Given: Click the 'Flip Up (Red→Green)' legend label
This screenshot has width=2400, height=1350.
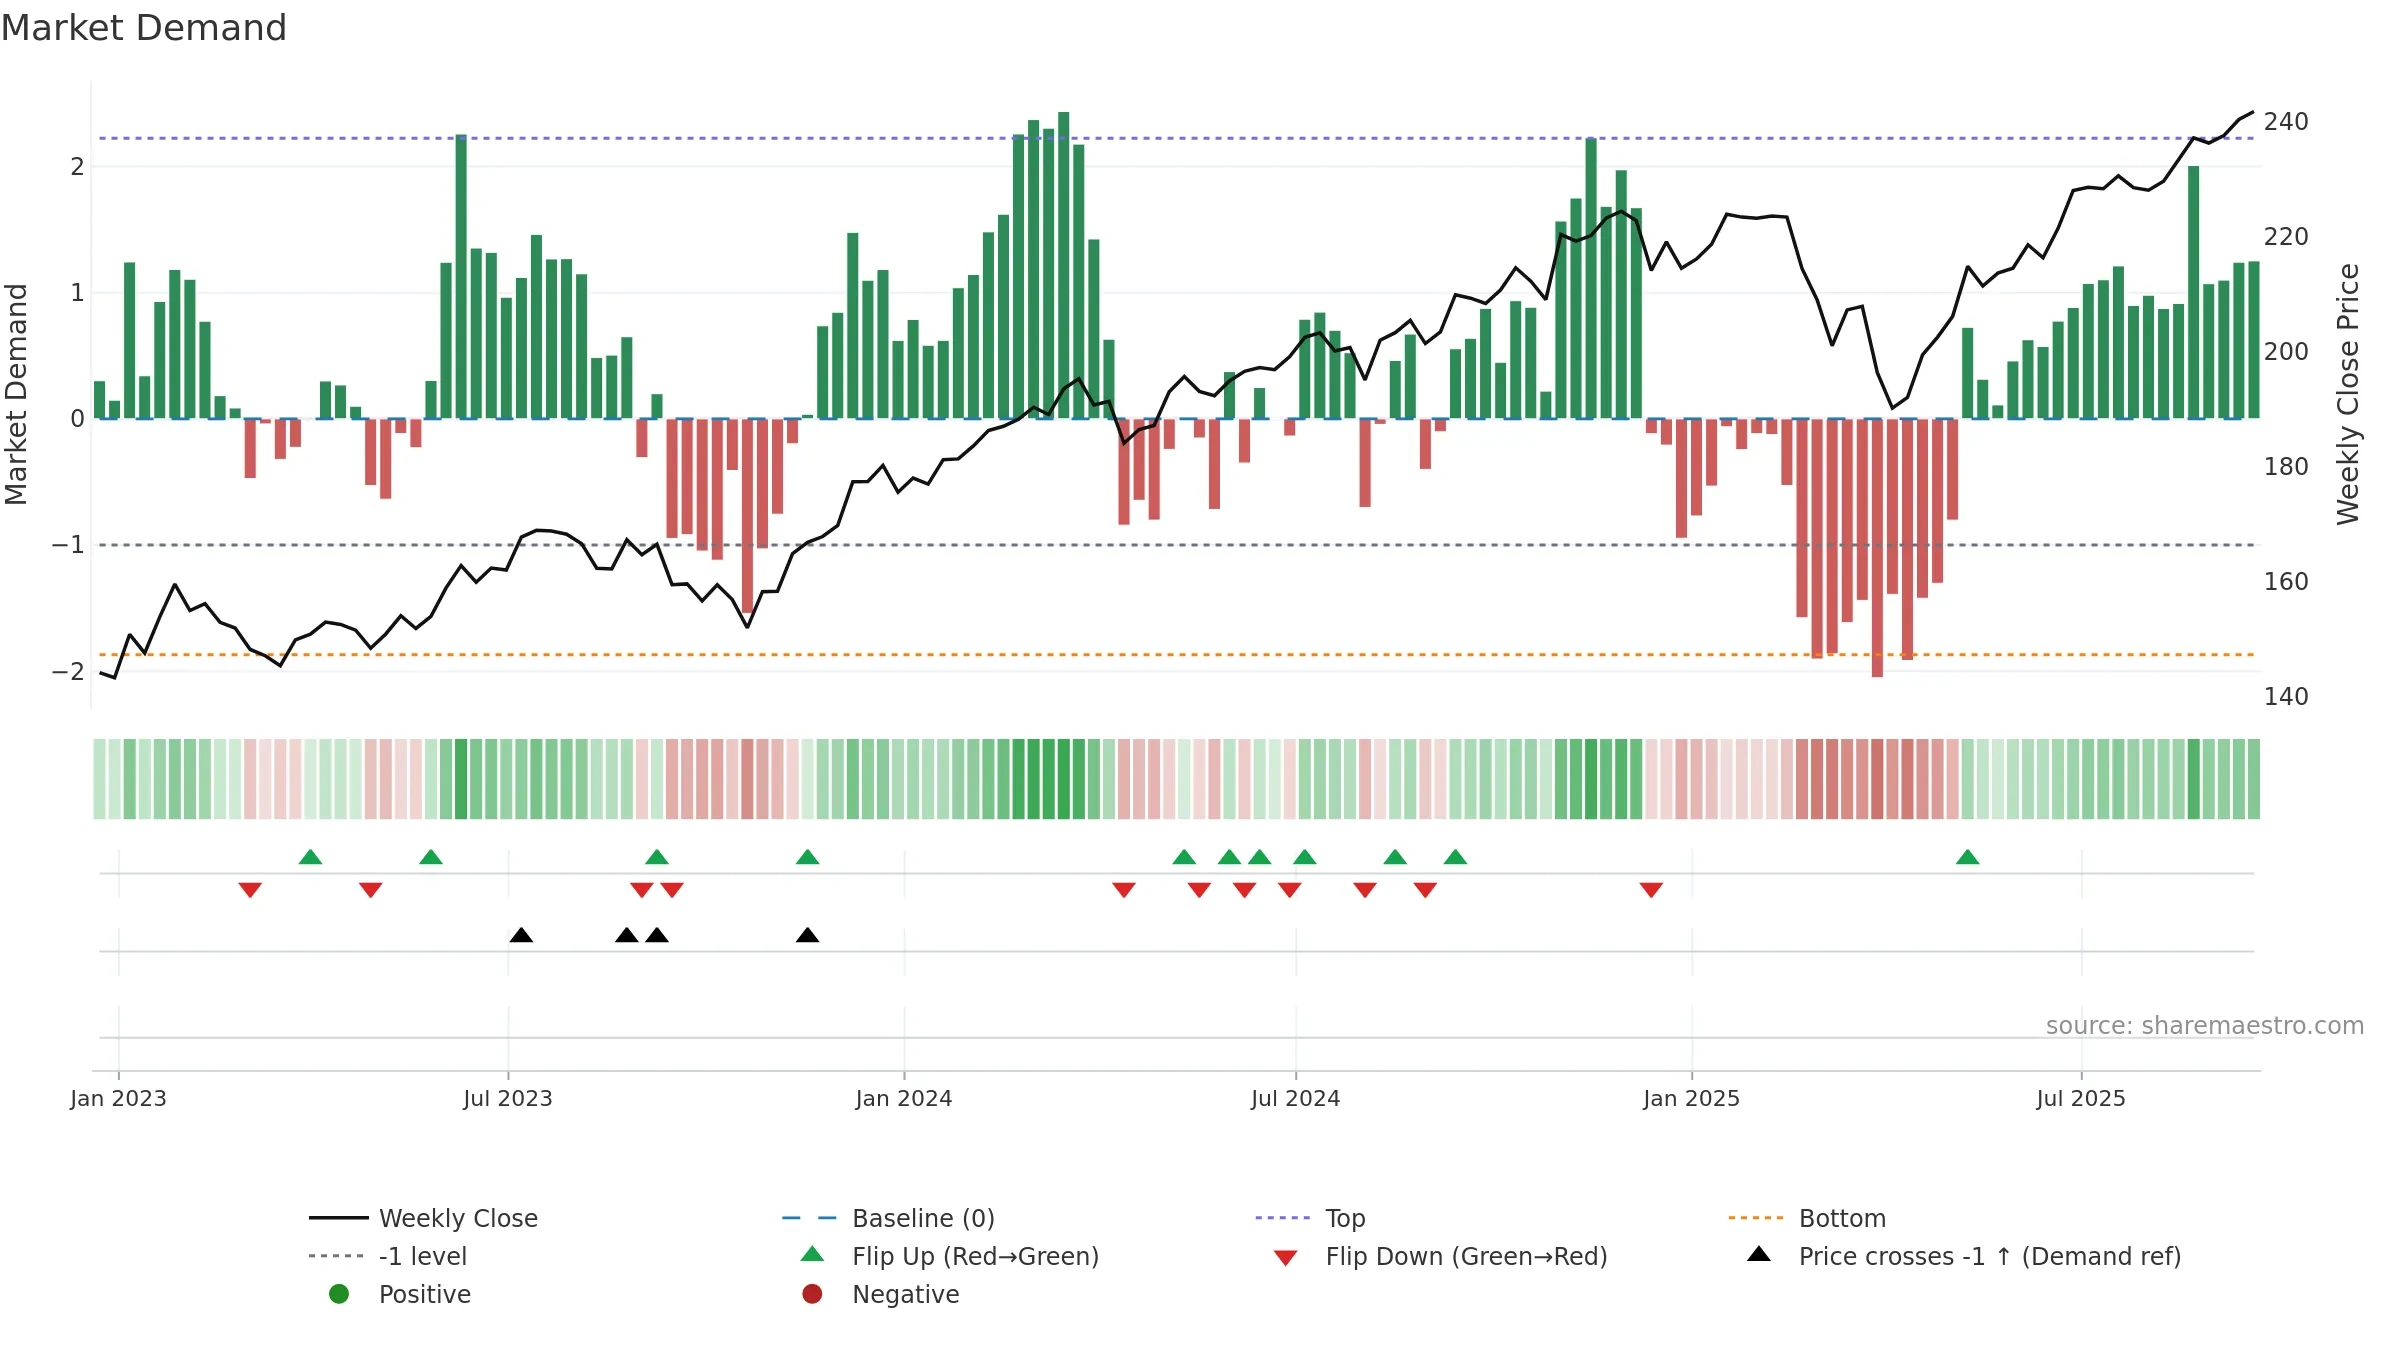Looking at the screenshot, I should [x=975, y=1257].
